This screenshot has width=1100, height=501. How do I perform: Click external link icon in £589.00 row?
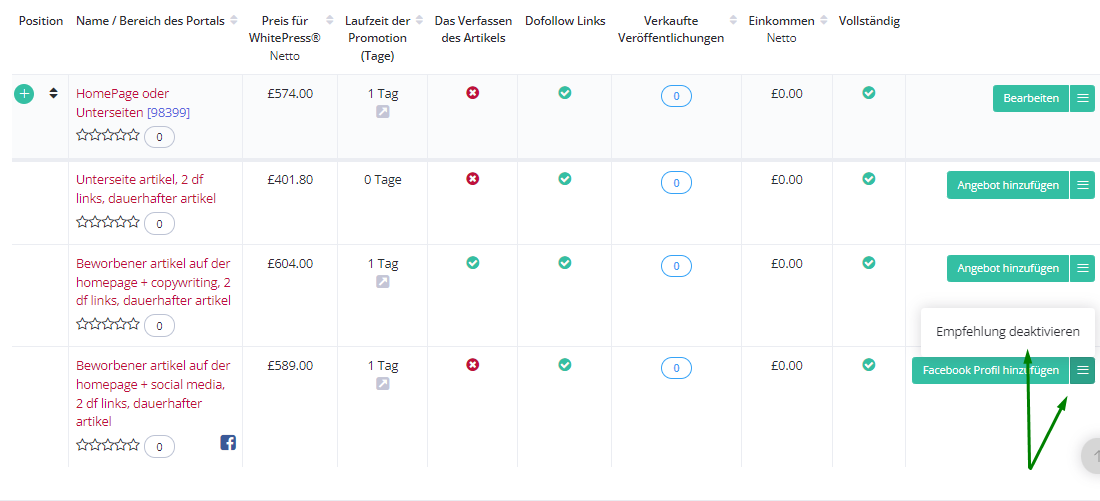tap(382, 384)
